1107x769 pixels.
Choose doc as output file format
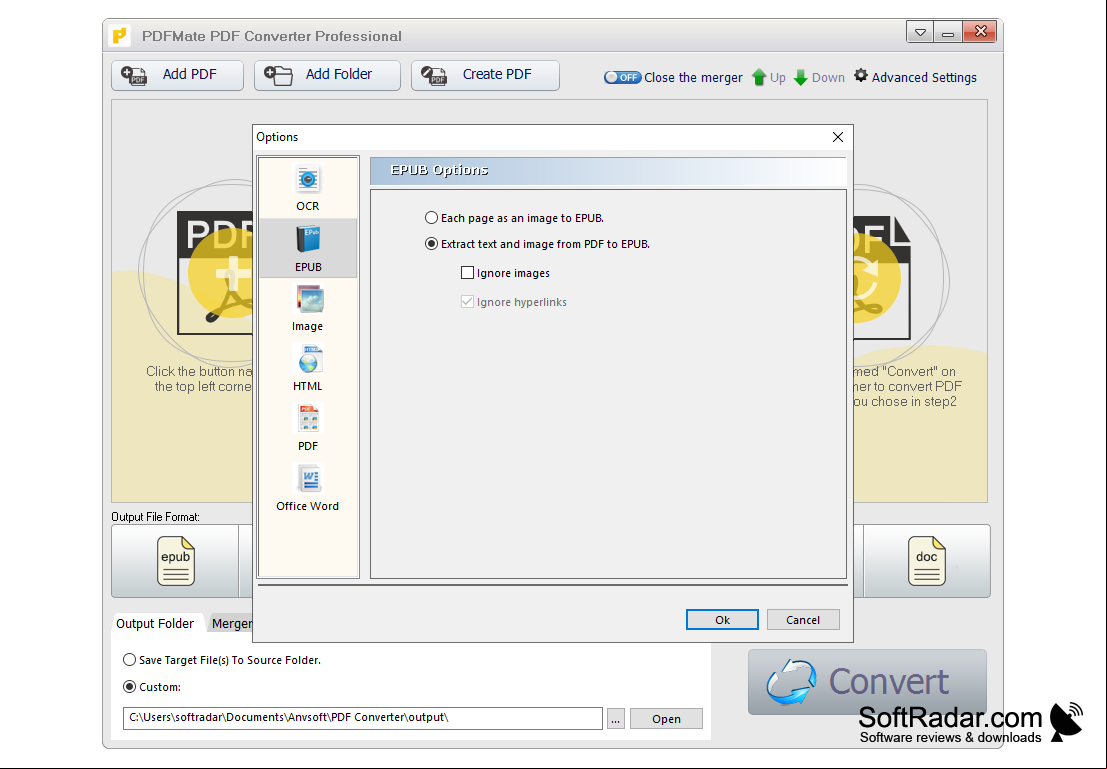(x=926, y=561)
